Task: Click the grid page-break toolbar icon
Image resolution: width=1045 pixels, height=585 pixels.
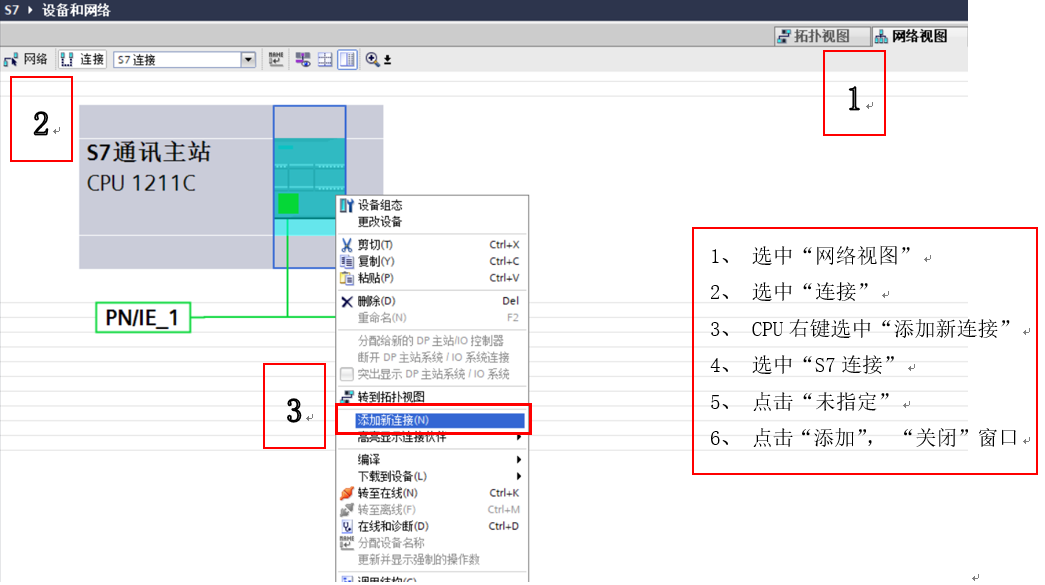Action: [325, 60]
